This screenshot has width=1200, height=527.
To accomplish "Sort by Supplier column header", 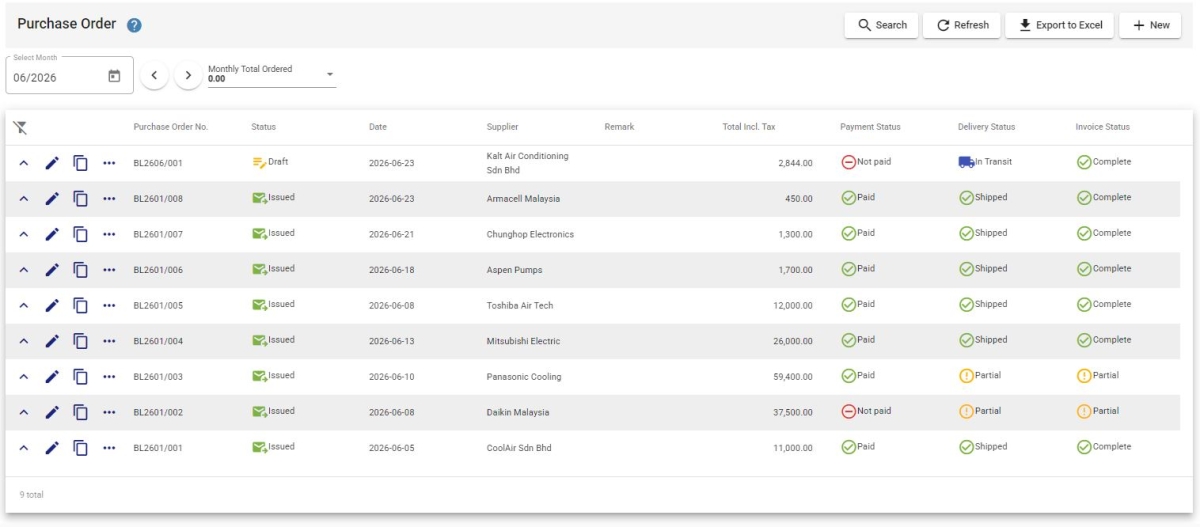I will coord(503,127).
